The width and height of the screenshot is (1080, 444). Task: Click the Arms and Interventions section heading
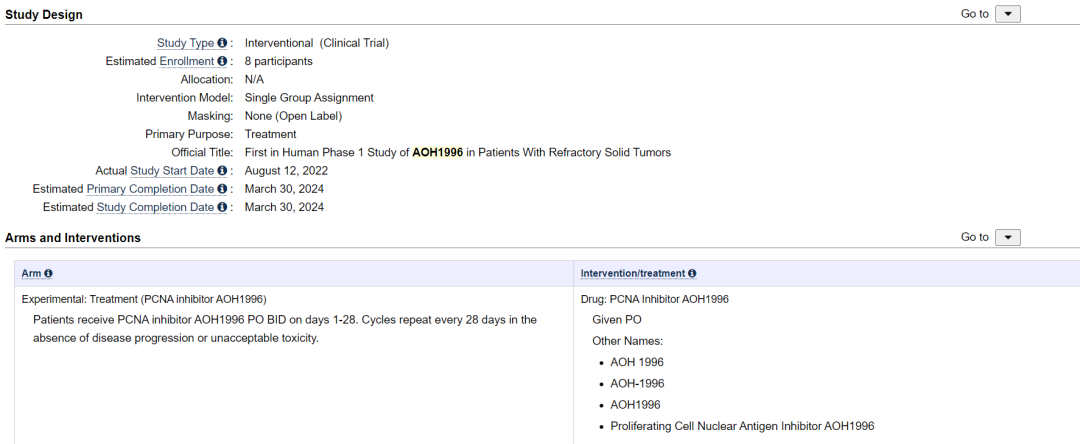73,238
